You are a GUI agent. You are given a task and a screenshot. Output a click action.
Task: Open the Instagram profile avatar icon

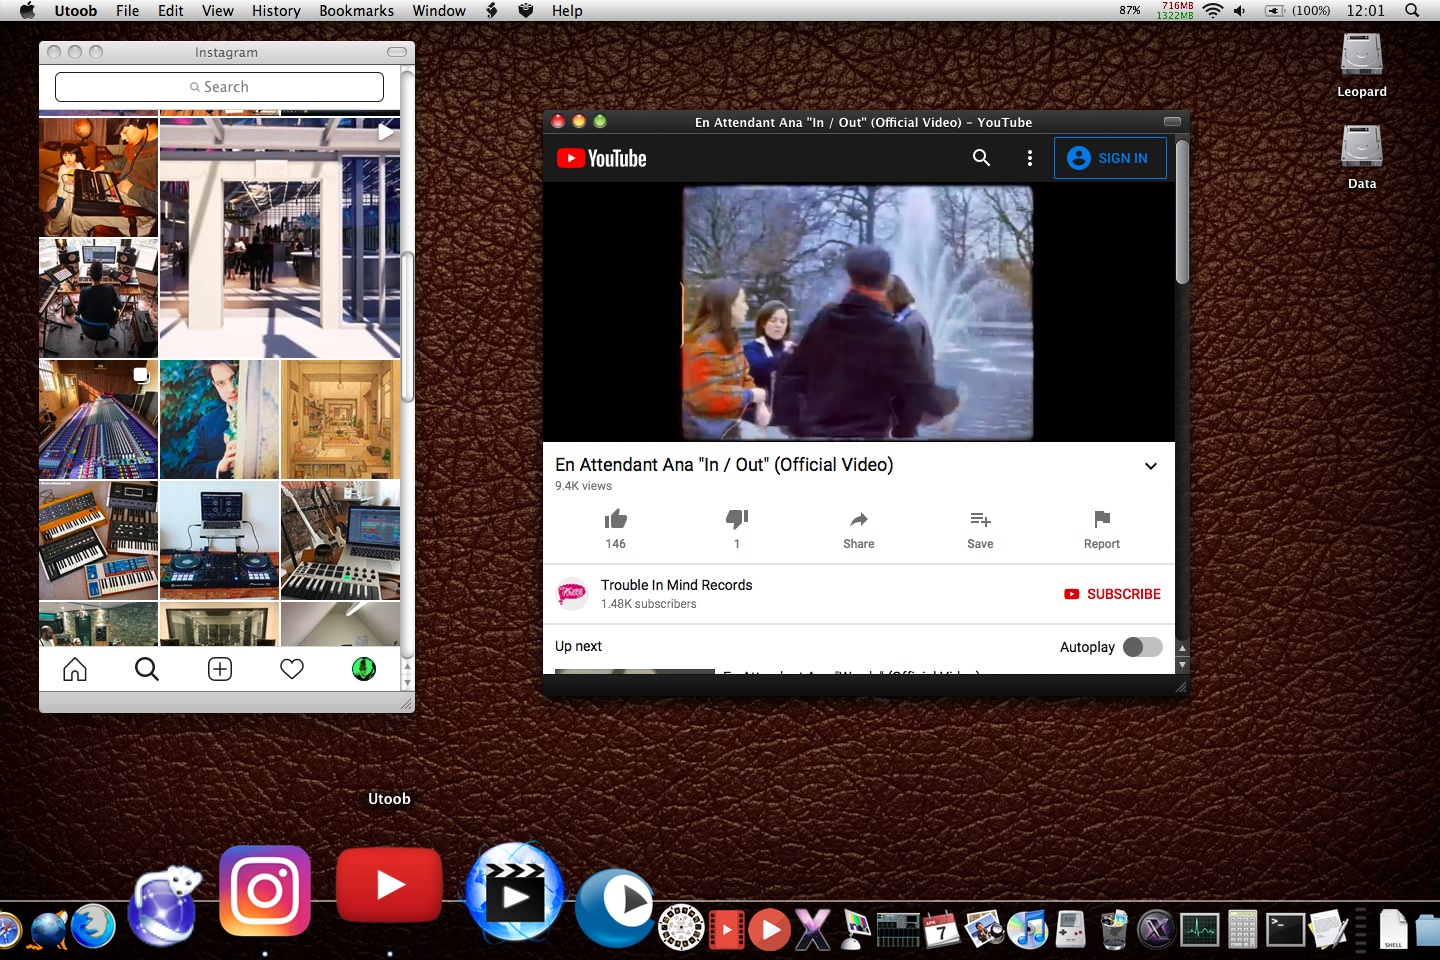click(x=364, y=669)
